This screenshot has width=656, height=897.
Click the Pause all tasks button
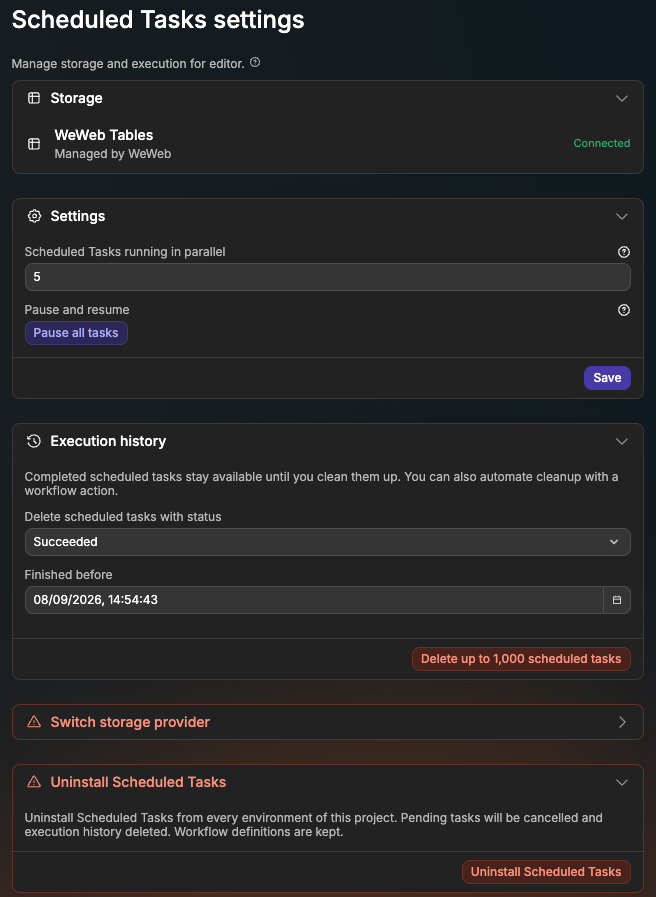[x=76, y=333]
